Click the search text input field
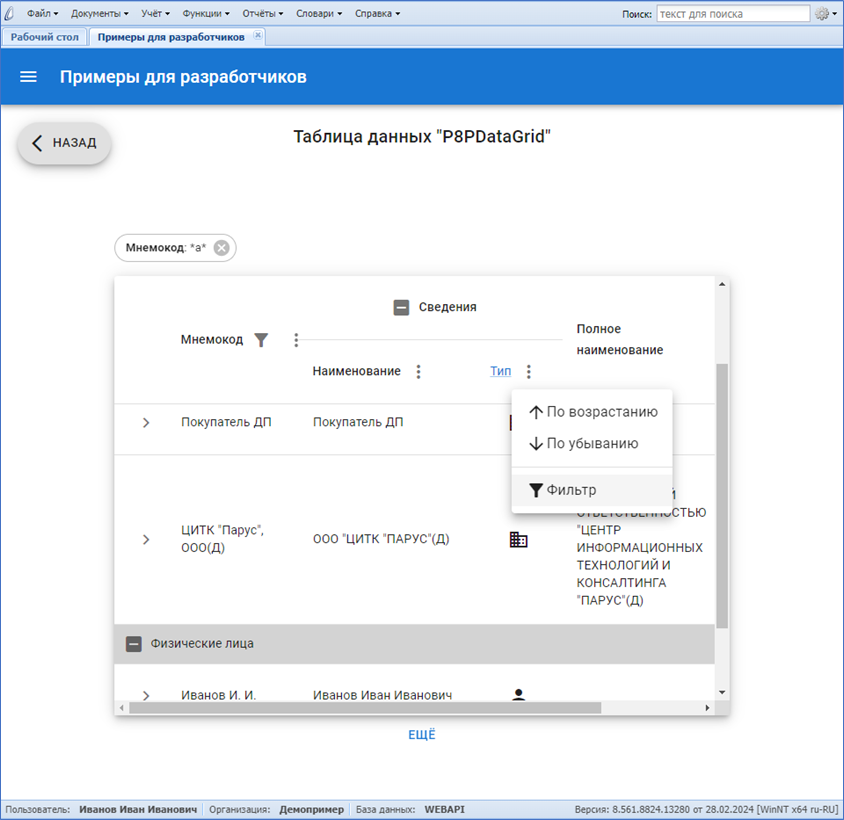The image size is (844, 820). point(732,14)
